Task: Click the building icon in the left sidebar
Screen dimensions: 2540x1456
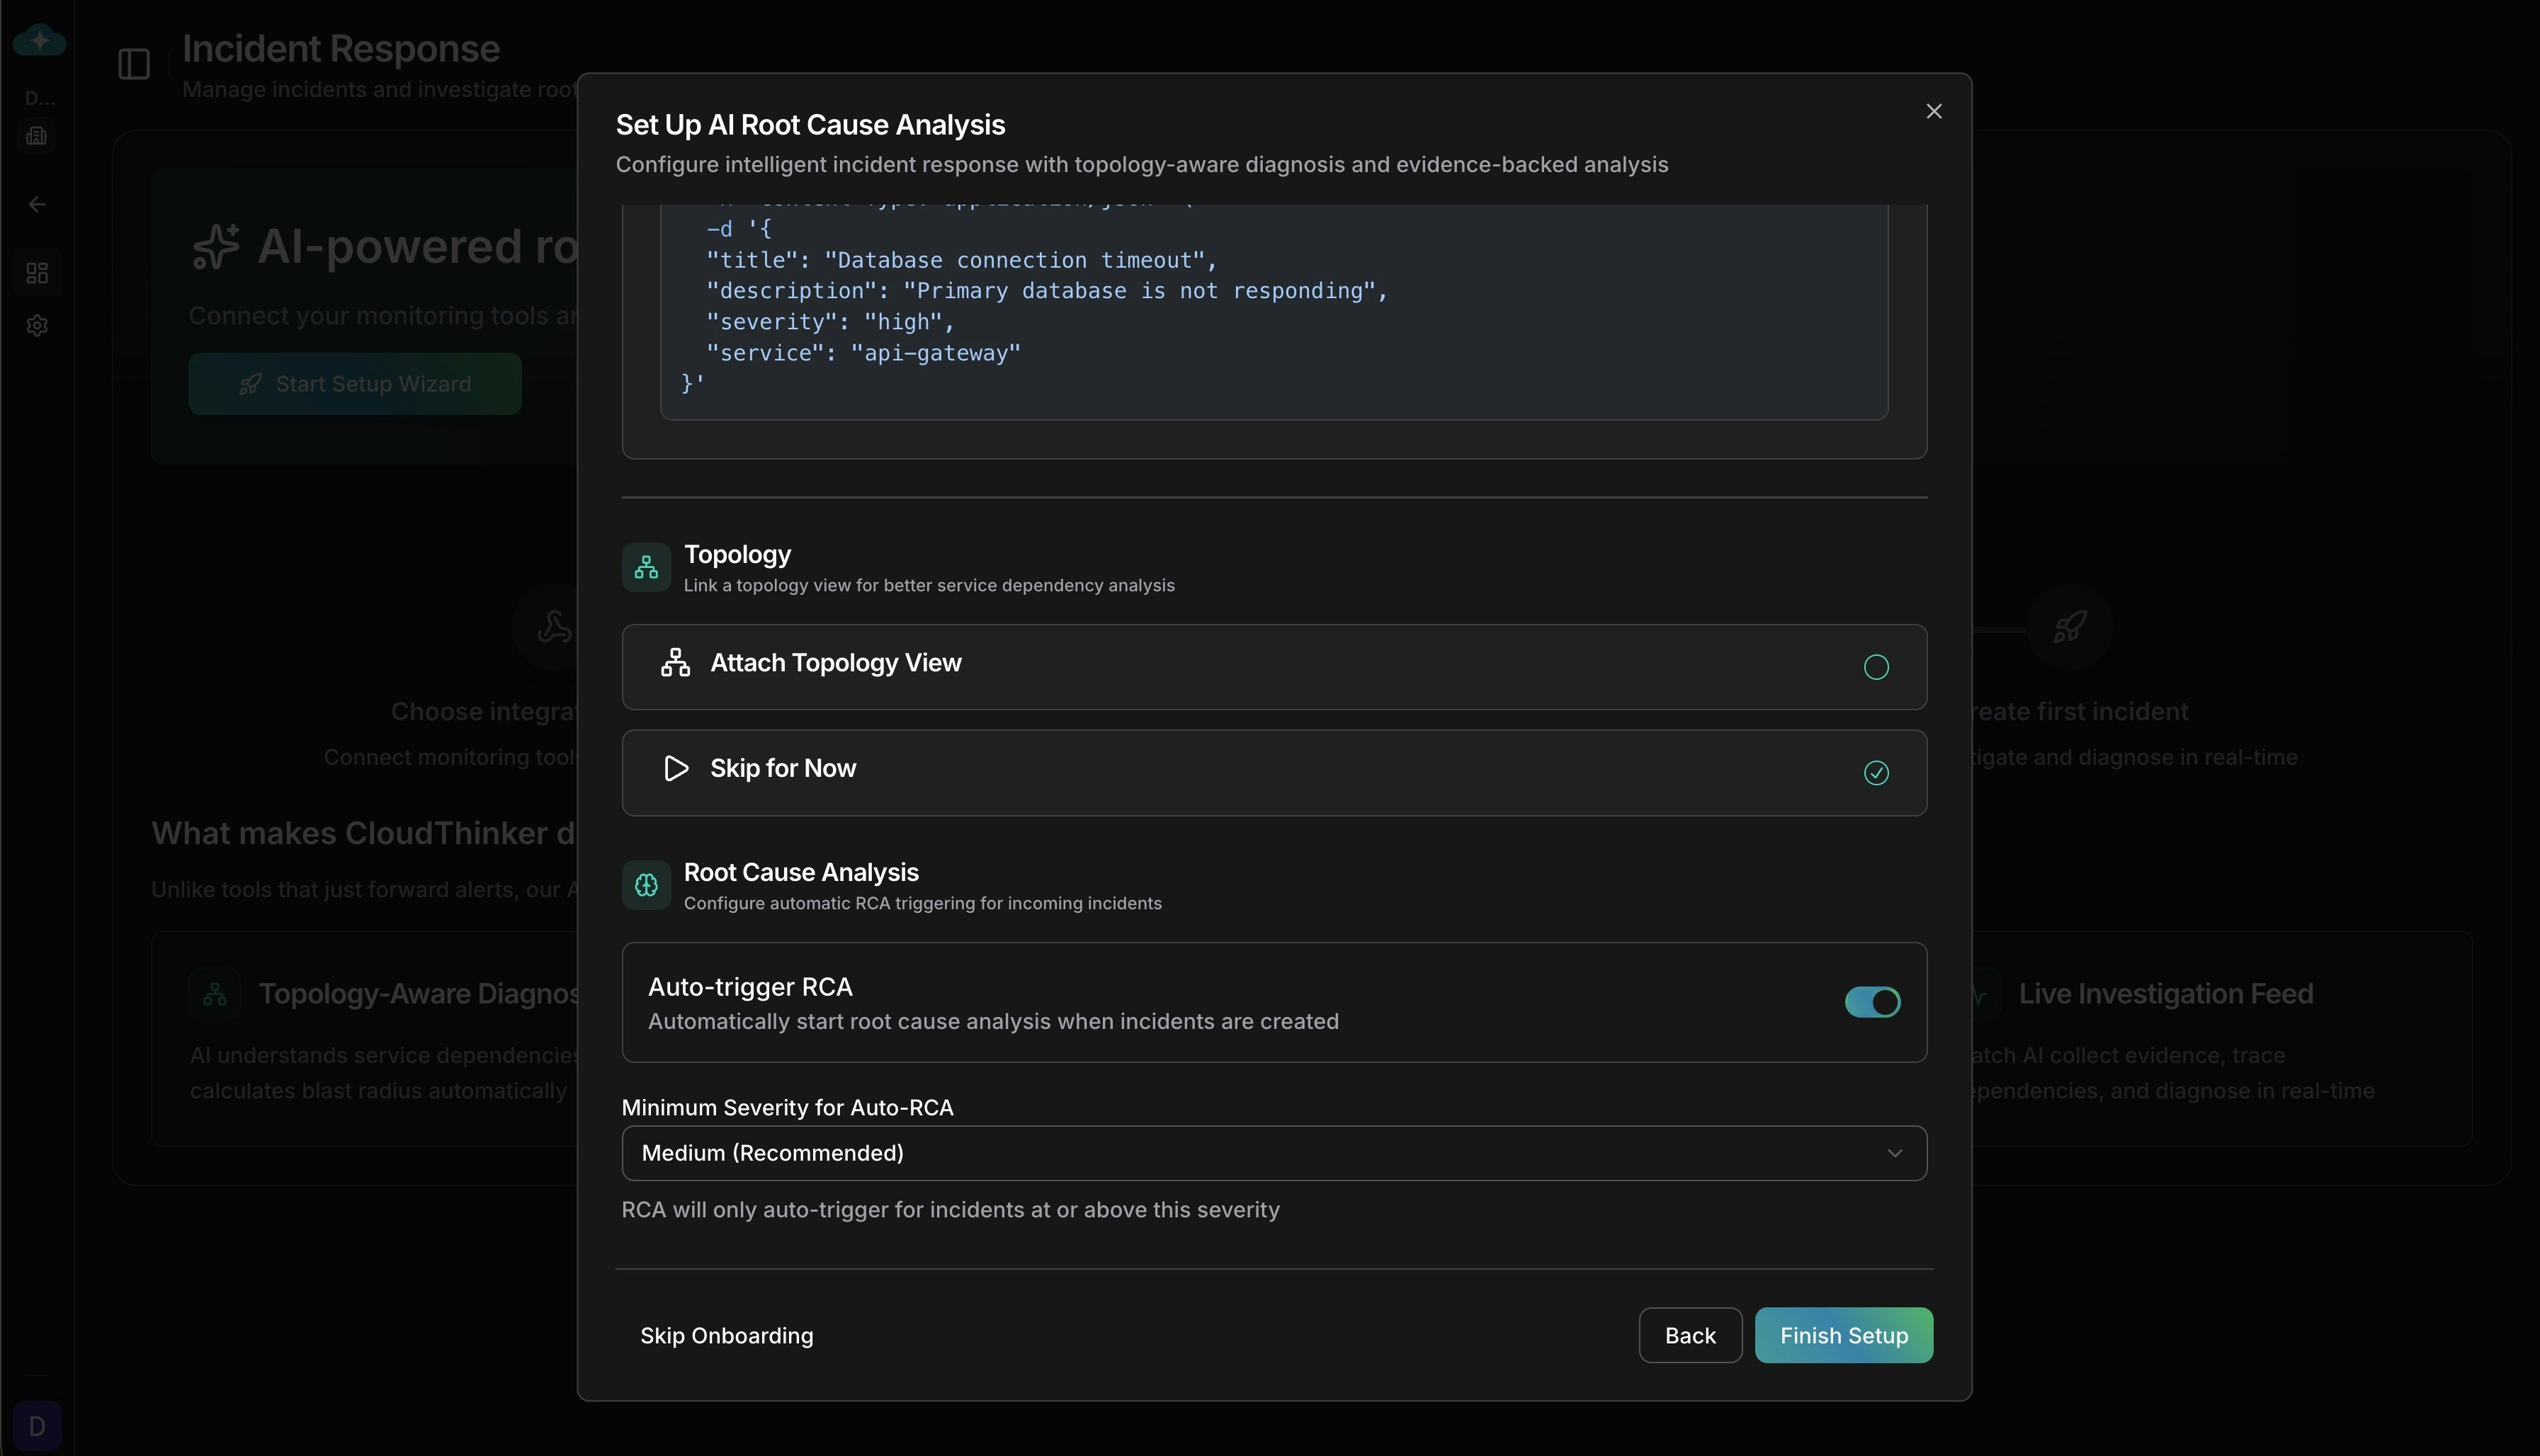Action: pyautogui.click(x=37, y=135)
